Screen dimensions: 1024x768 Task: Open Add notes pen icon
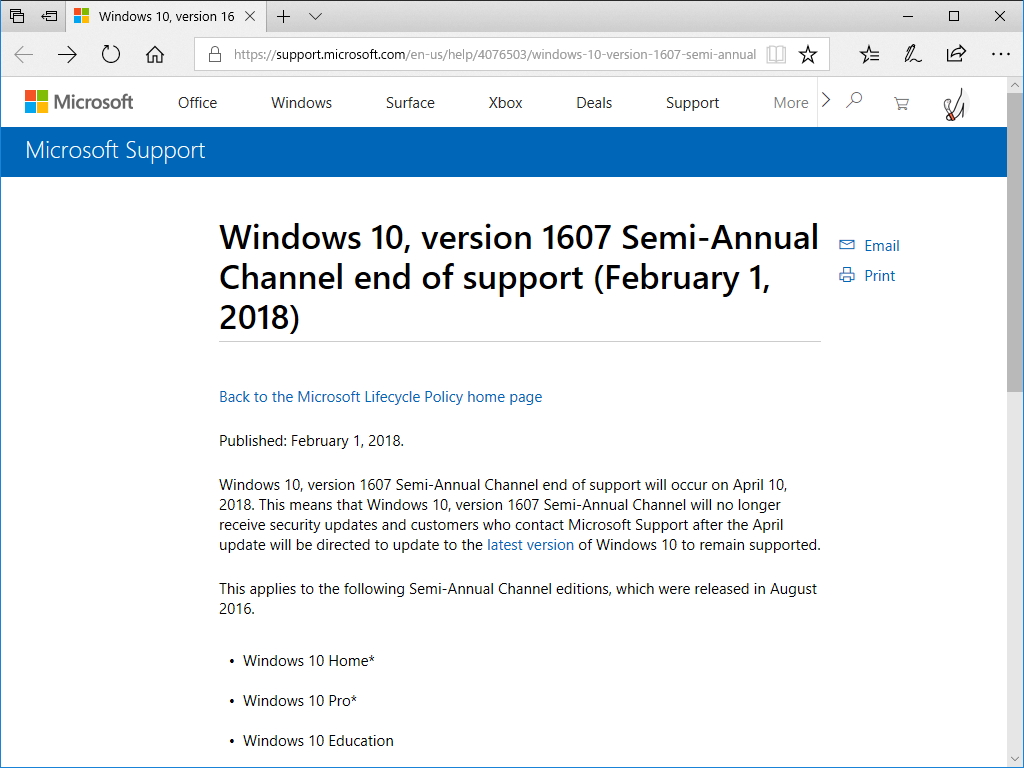(912, 55)
